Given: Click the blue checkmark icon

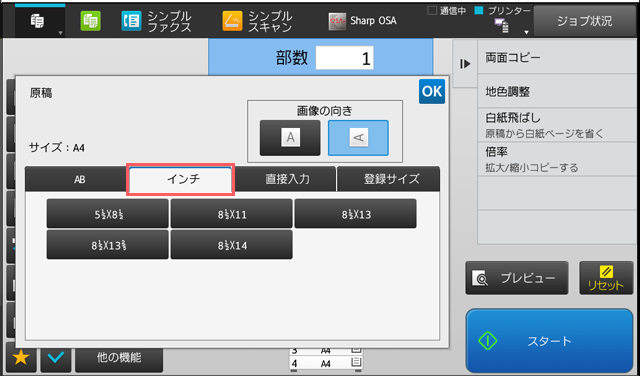Looking at the screenshot, I should (x=56, y=358).
